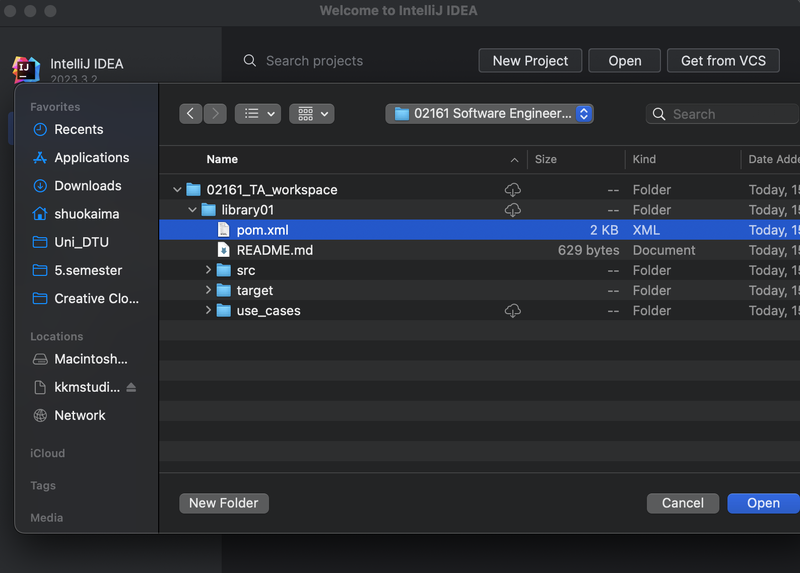Select Applications in sidebar

92,158
